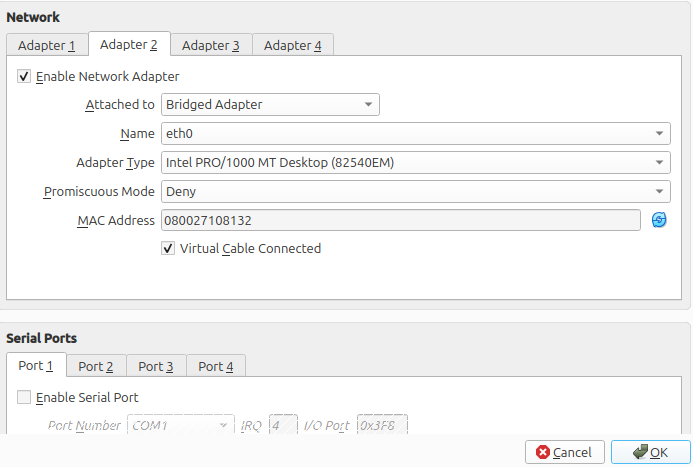Open the serial Port 4 tab
The height and width of the screenshot is (467, 693).
(x=216, y=366)
